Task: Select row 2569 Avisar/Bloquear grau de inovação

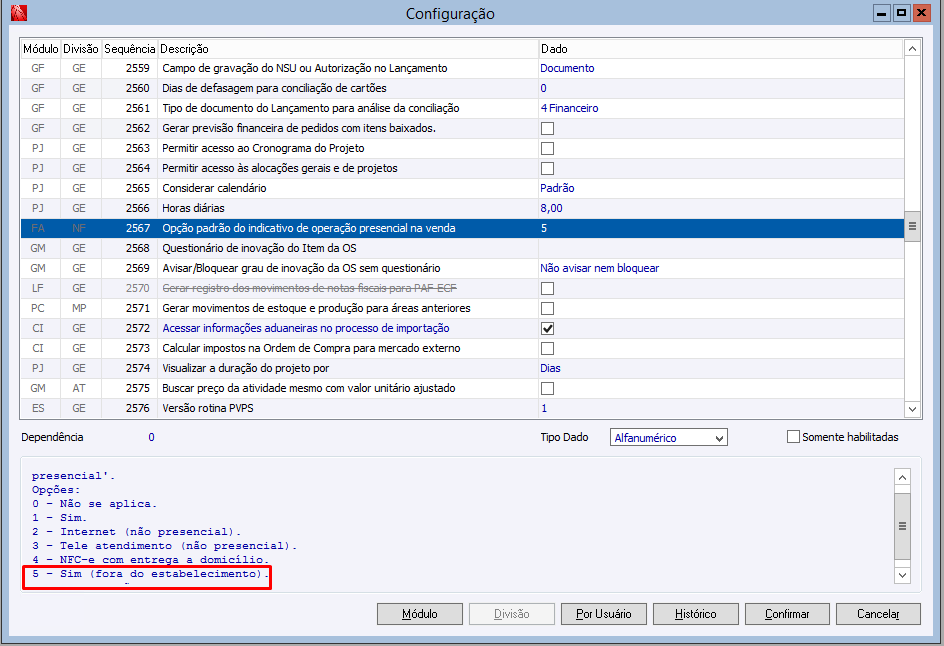Action: (x=462, y=269)
